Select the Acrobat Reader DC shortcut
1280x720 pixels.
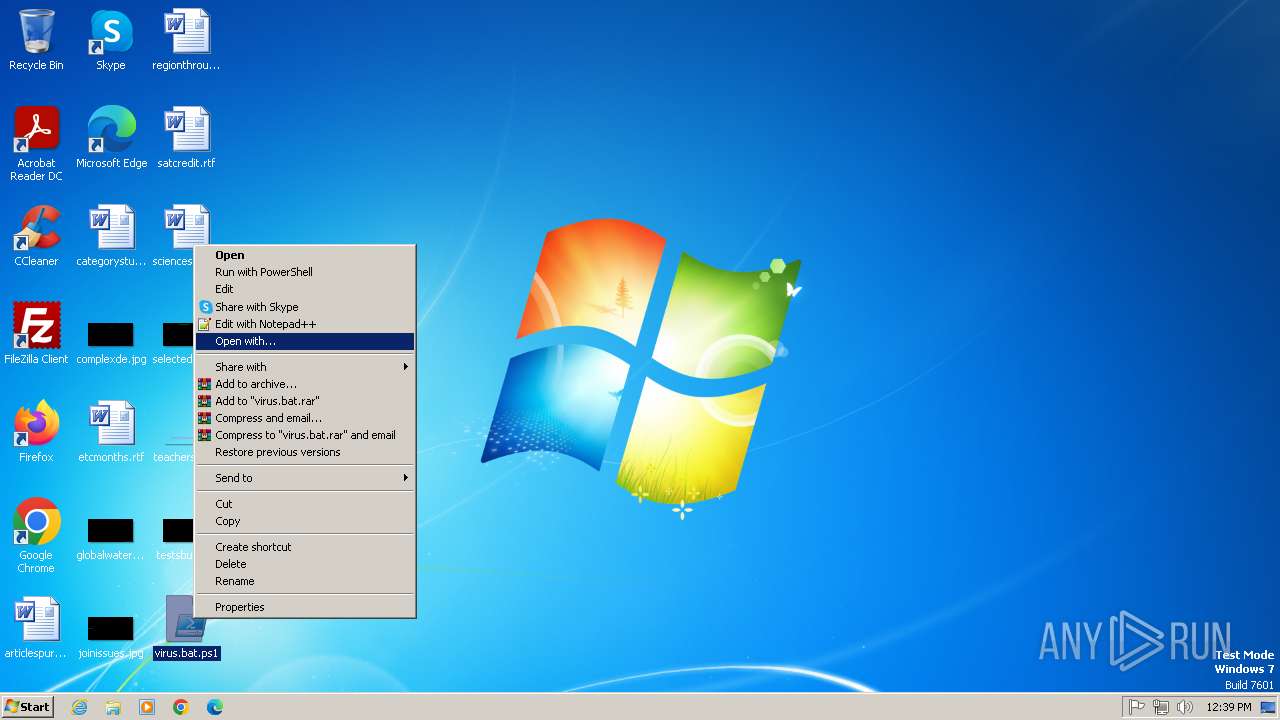click(36, 144)
